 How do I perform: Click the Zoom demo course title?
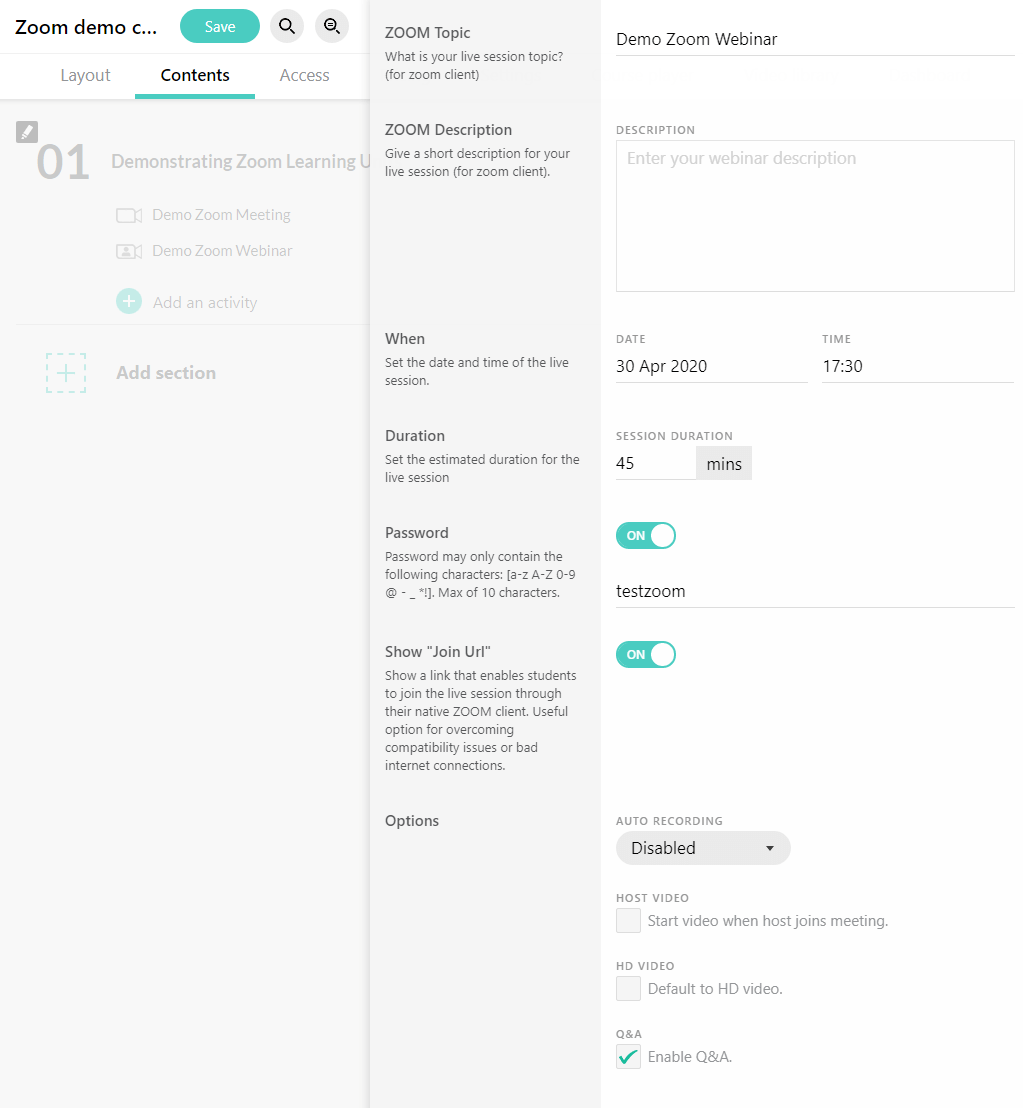coord(86,27)
